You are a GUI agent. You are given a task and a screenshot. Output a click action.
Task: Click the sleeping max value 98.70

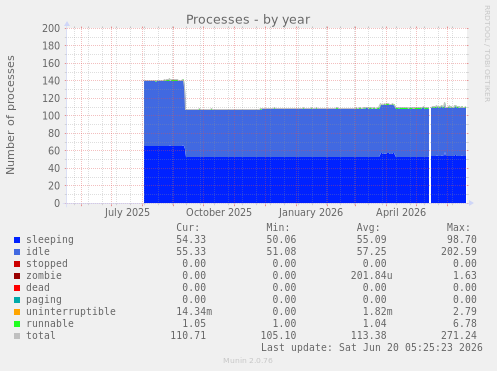[462, 240]
